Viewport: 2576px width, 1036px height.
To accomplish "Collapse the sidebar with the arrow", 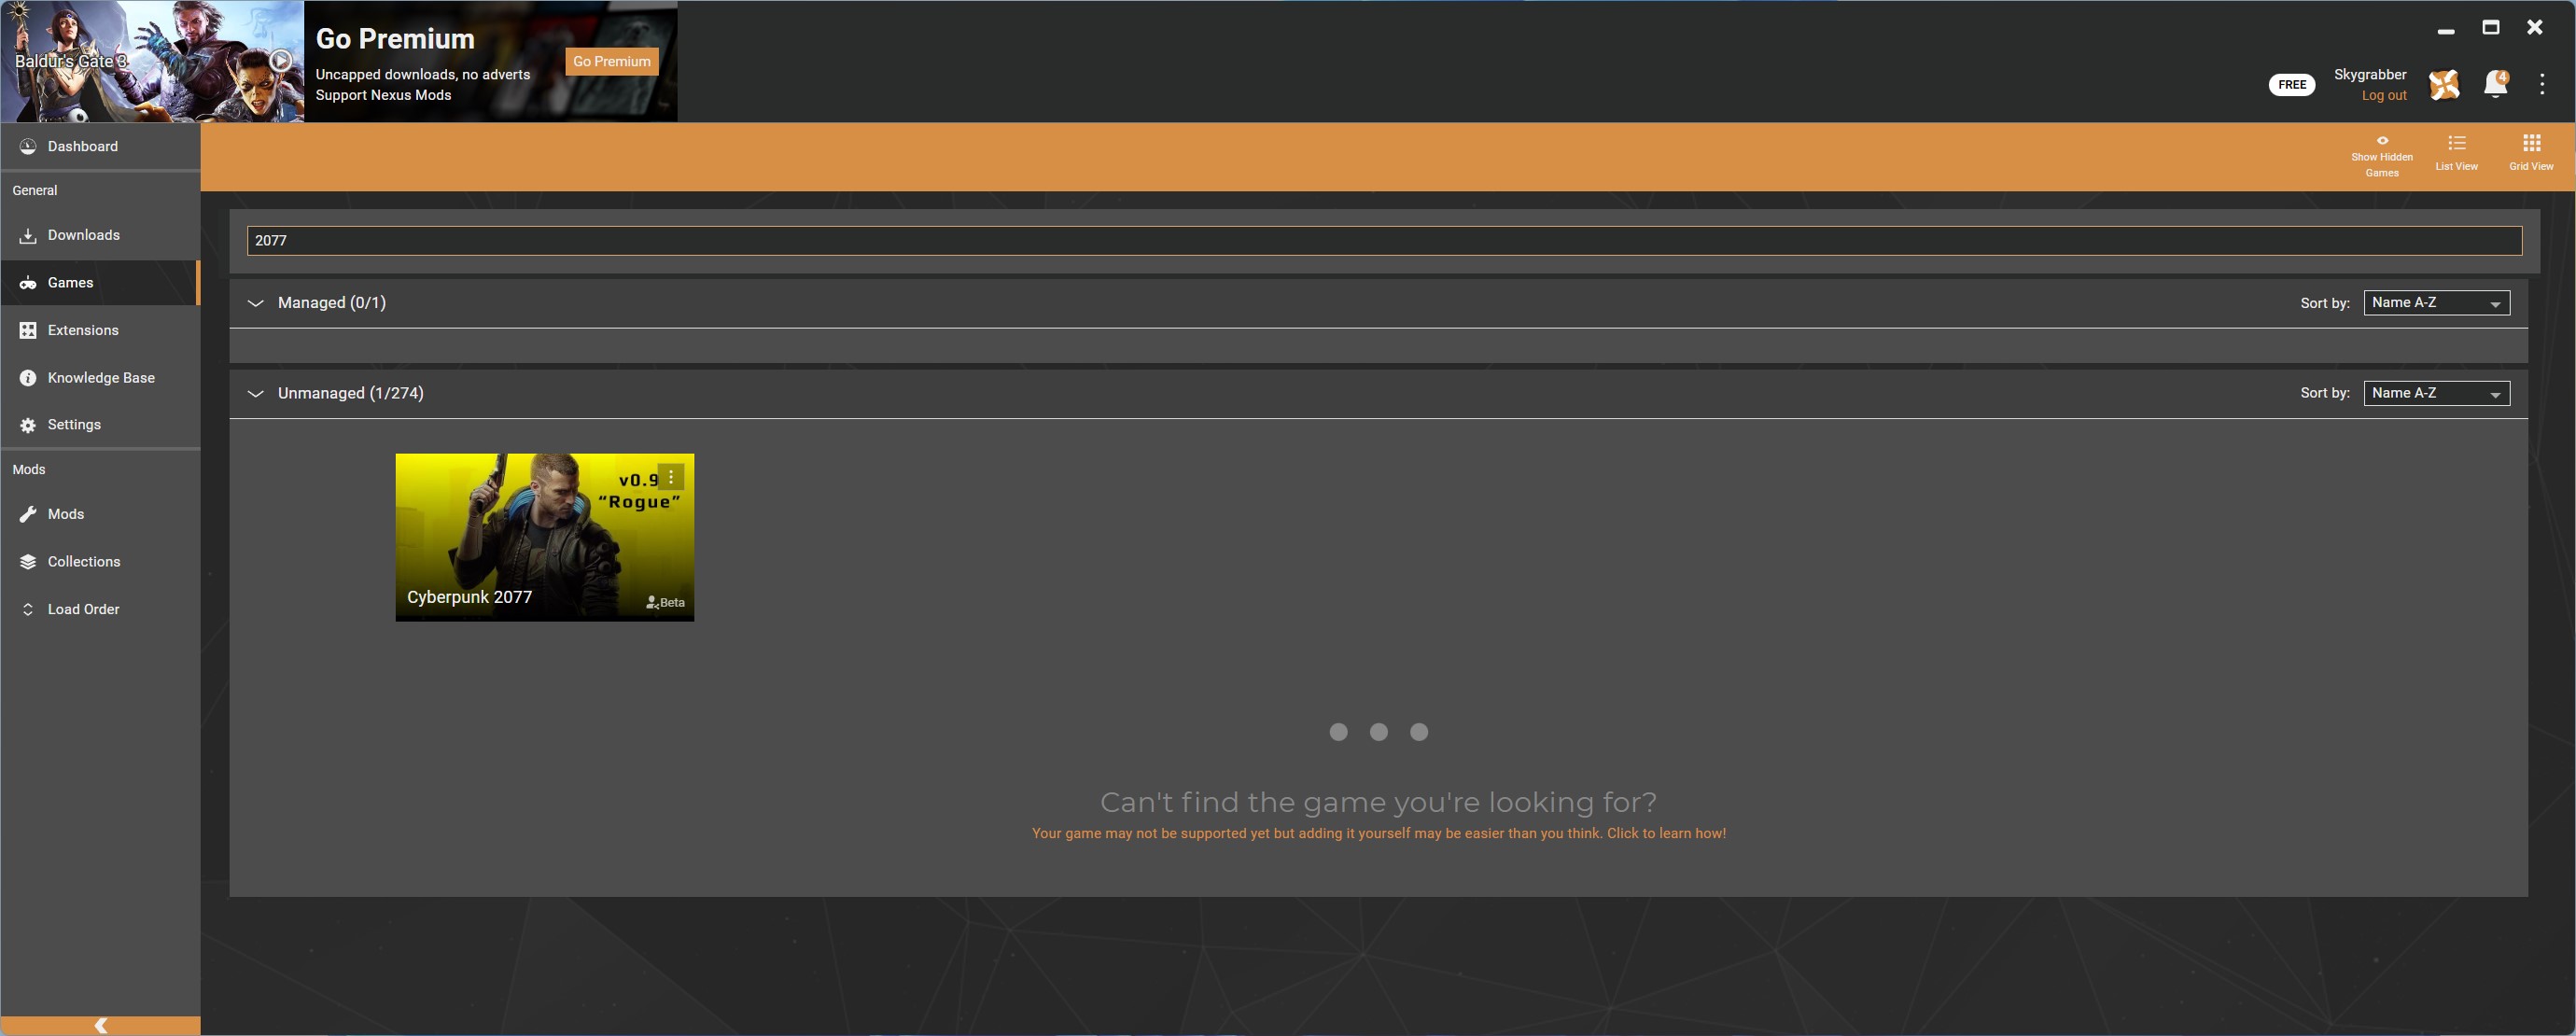I will tap(100, 1026).
